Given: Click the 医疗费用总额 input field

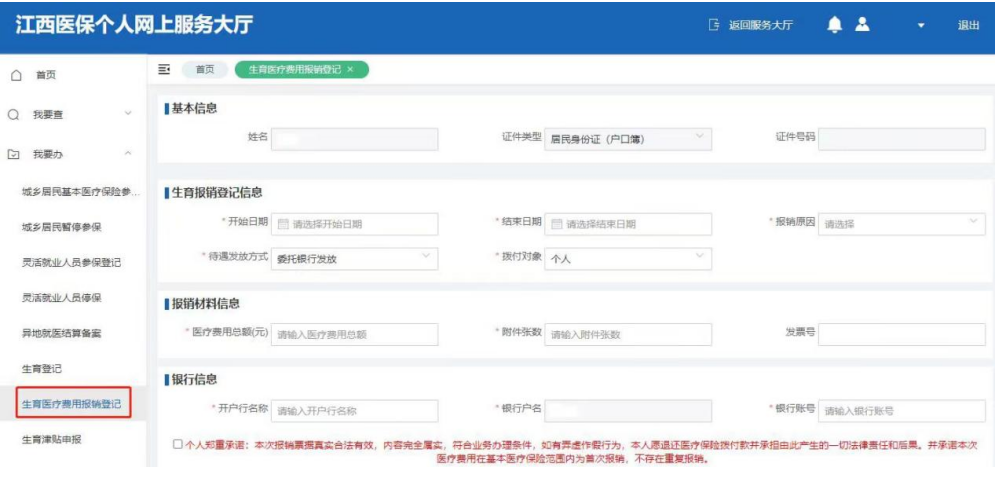Looking at the screenshot, I should 354,334.
